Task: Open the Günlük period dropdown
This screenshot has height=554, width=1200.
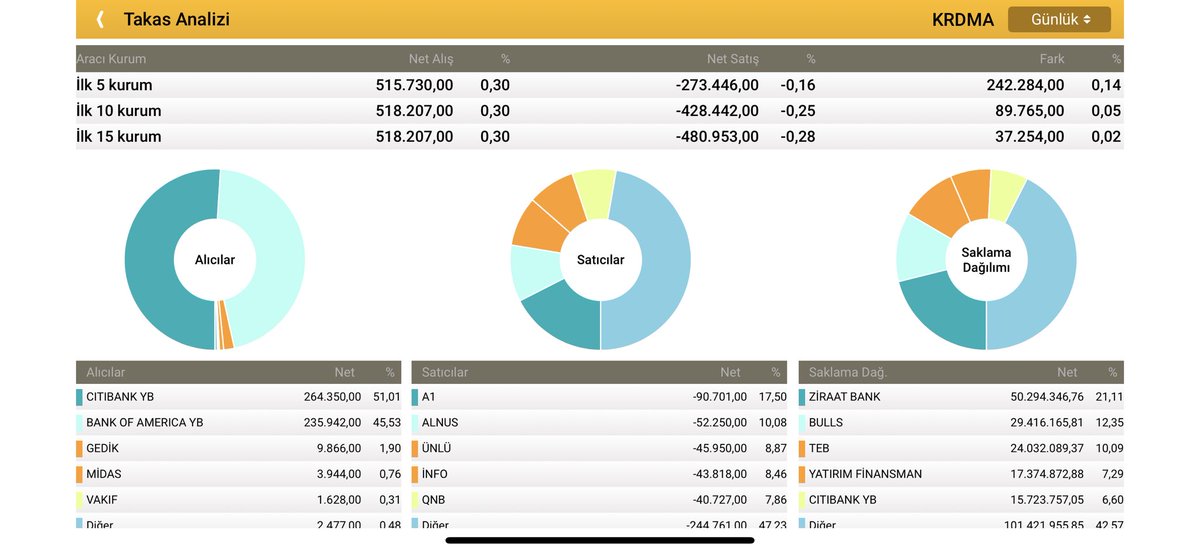Action: 1059,19
